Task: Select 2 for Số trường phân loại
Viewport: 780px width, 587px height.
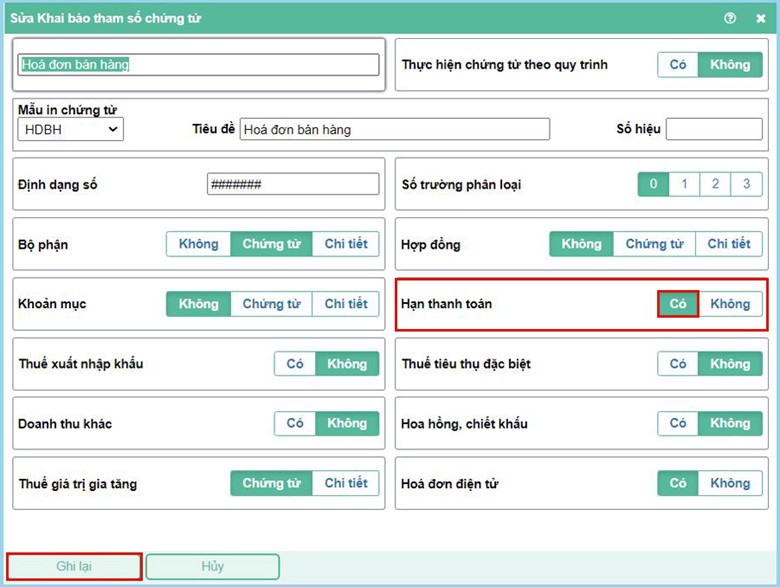Action: tap(715, 184)
